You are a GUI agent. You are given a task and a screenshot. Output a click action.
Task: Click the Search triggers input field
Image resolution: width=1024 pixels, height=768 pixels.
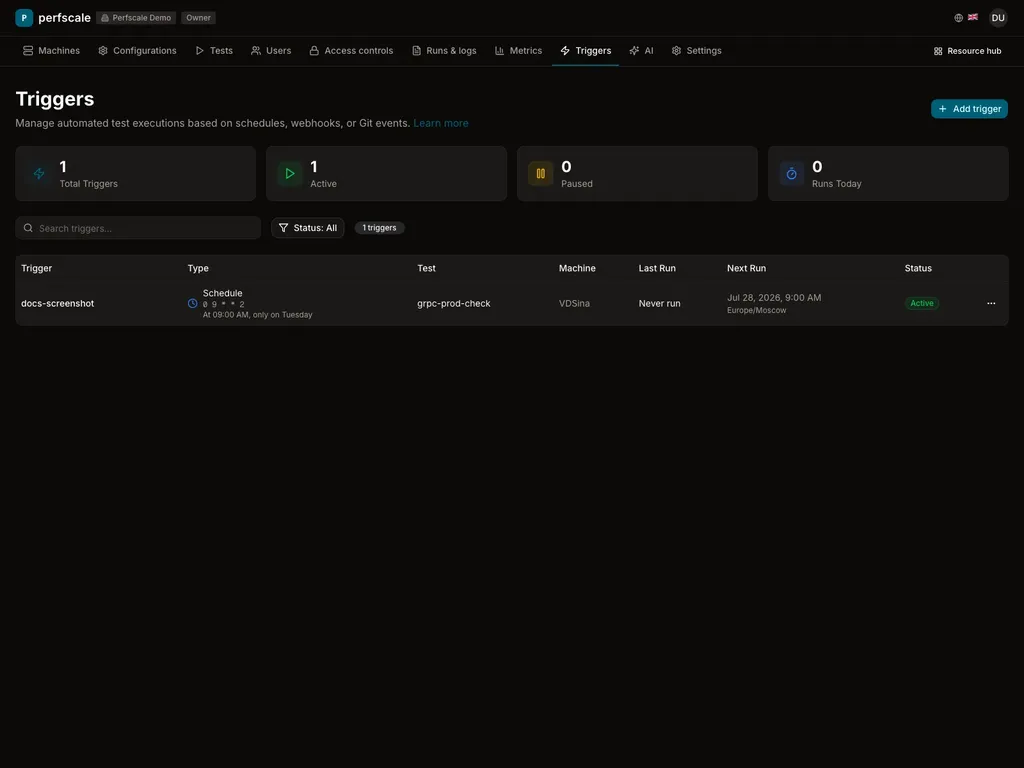coord(138,228)
